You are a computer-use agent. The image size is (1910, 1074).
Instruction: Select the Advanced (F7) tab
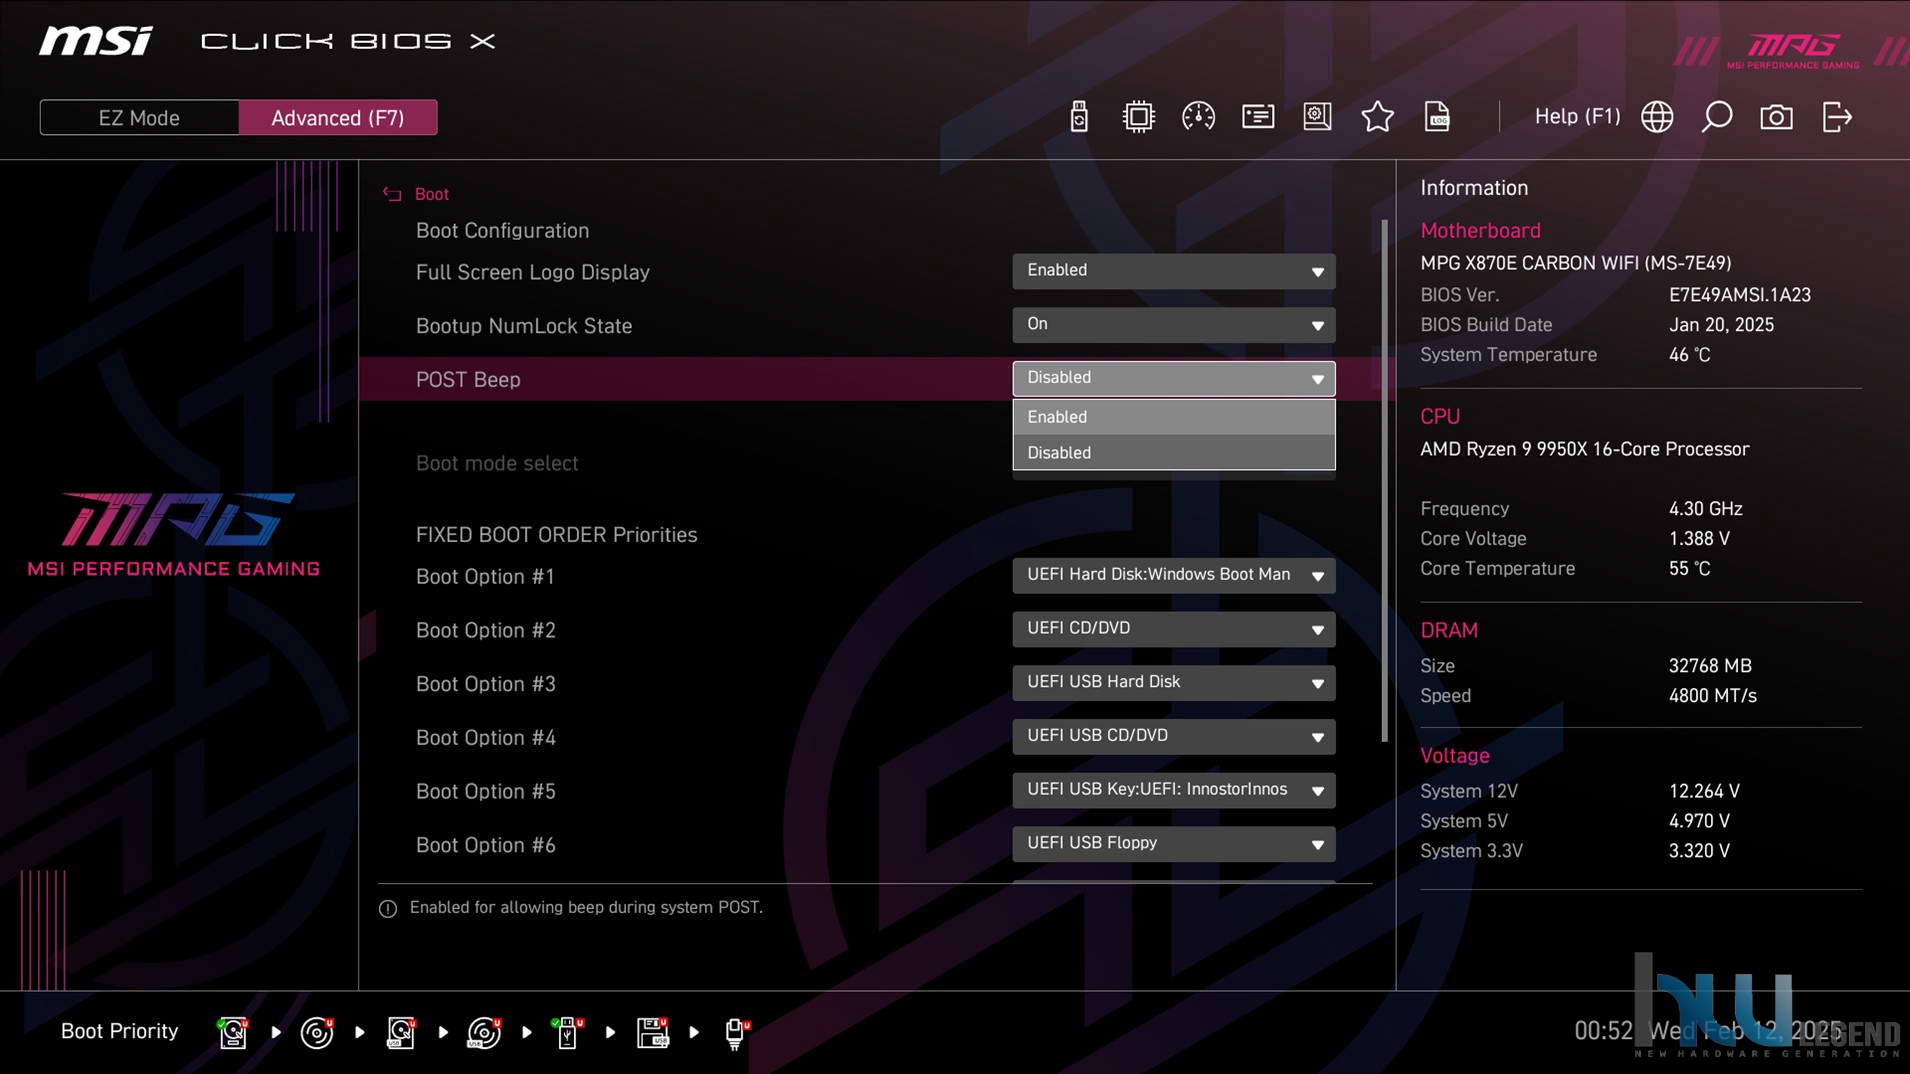[338, 118]
